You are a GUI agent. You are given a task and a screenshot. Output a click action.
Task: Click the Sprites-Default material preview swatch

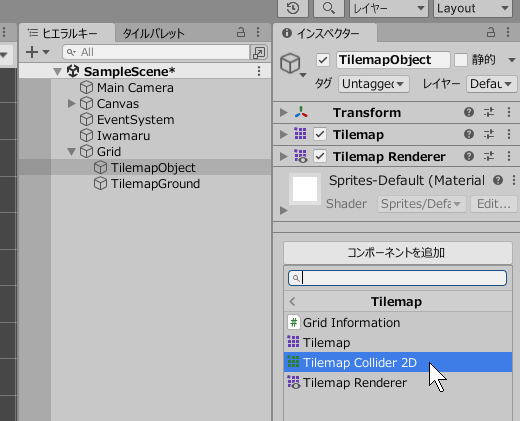[x=305, y=189]
